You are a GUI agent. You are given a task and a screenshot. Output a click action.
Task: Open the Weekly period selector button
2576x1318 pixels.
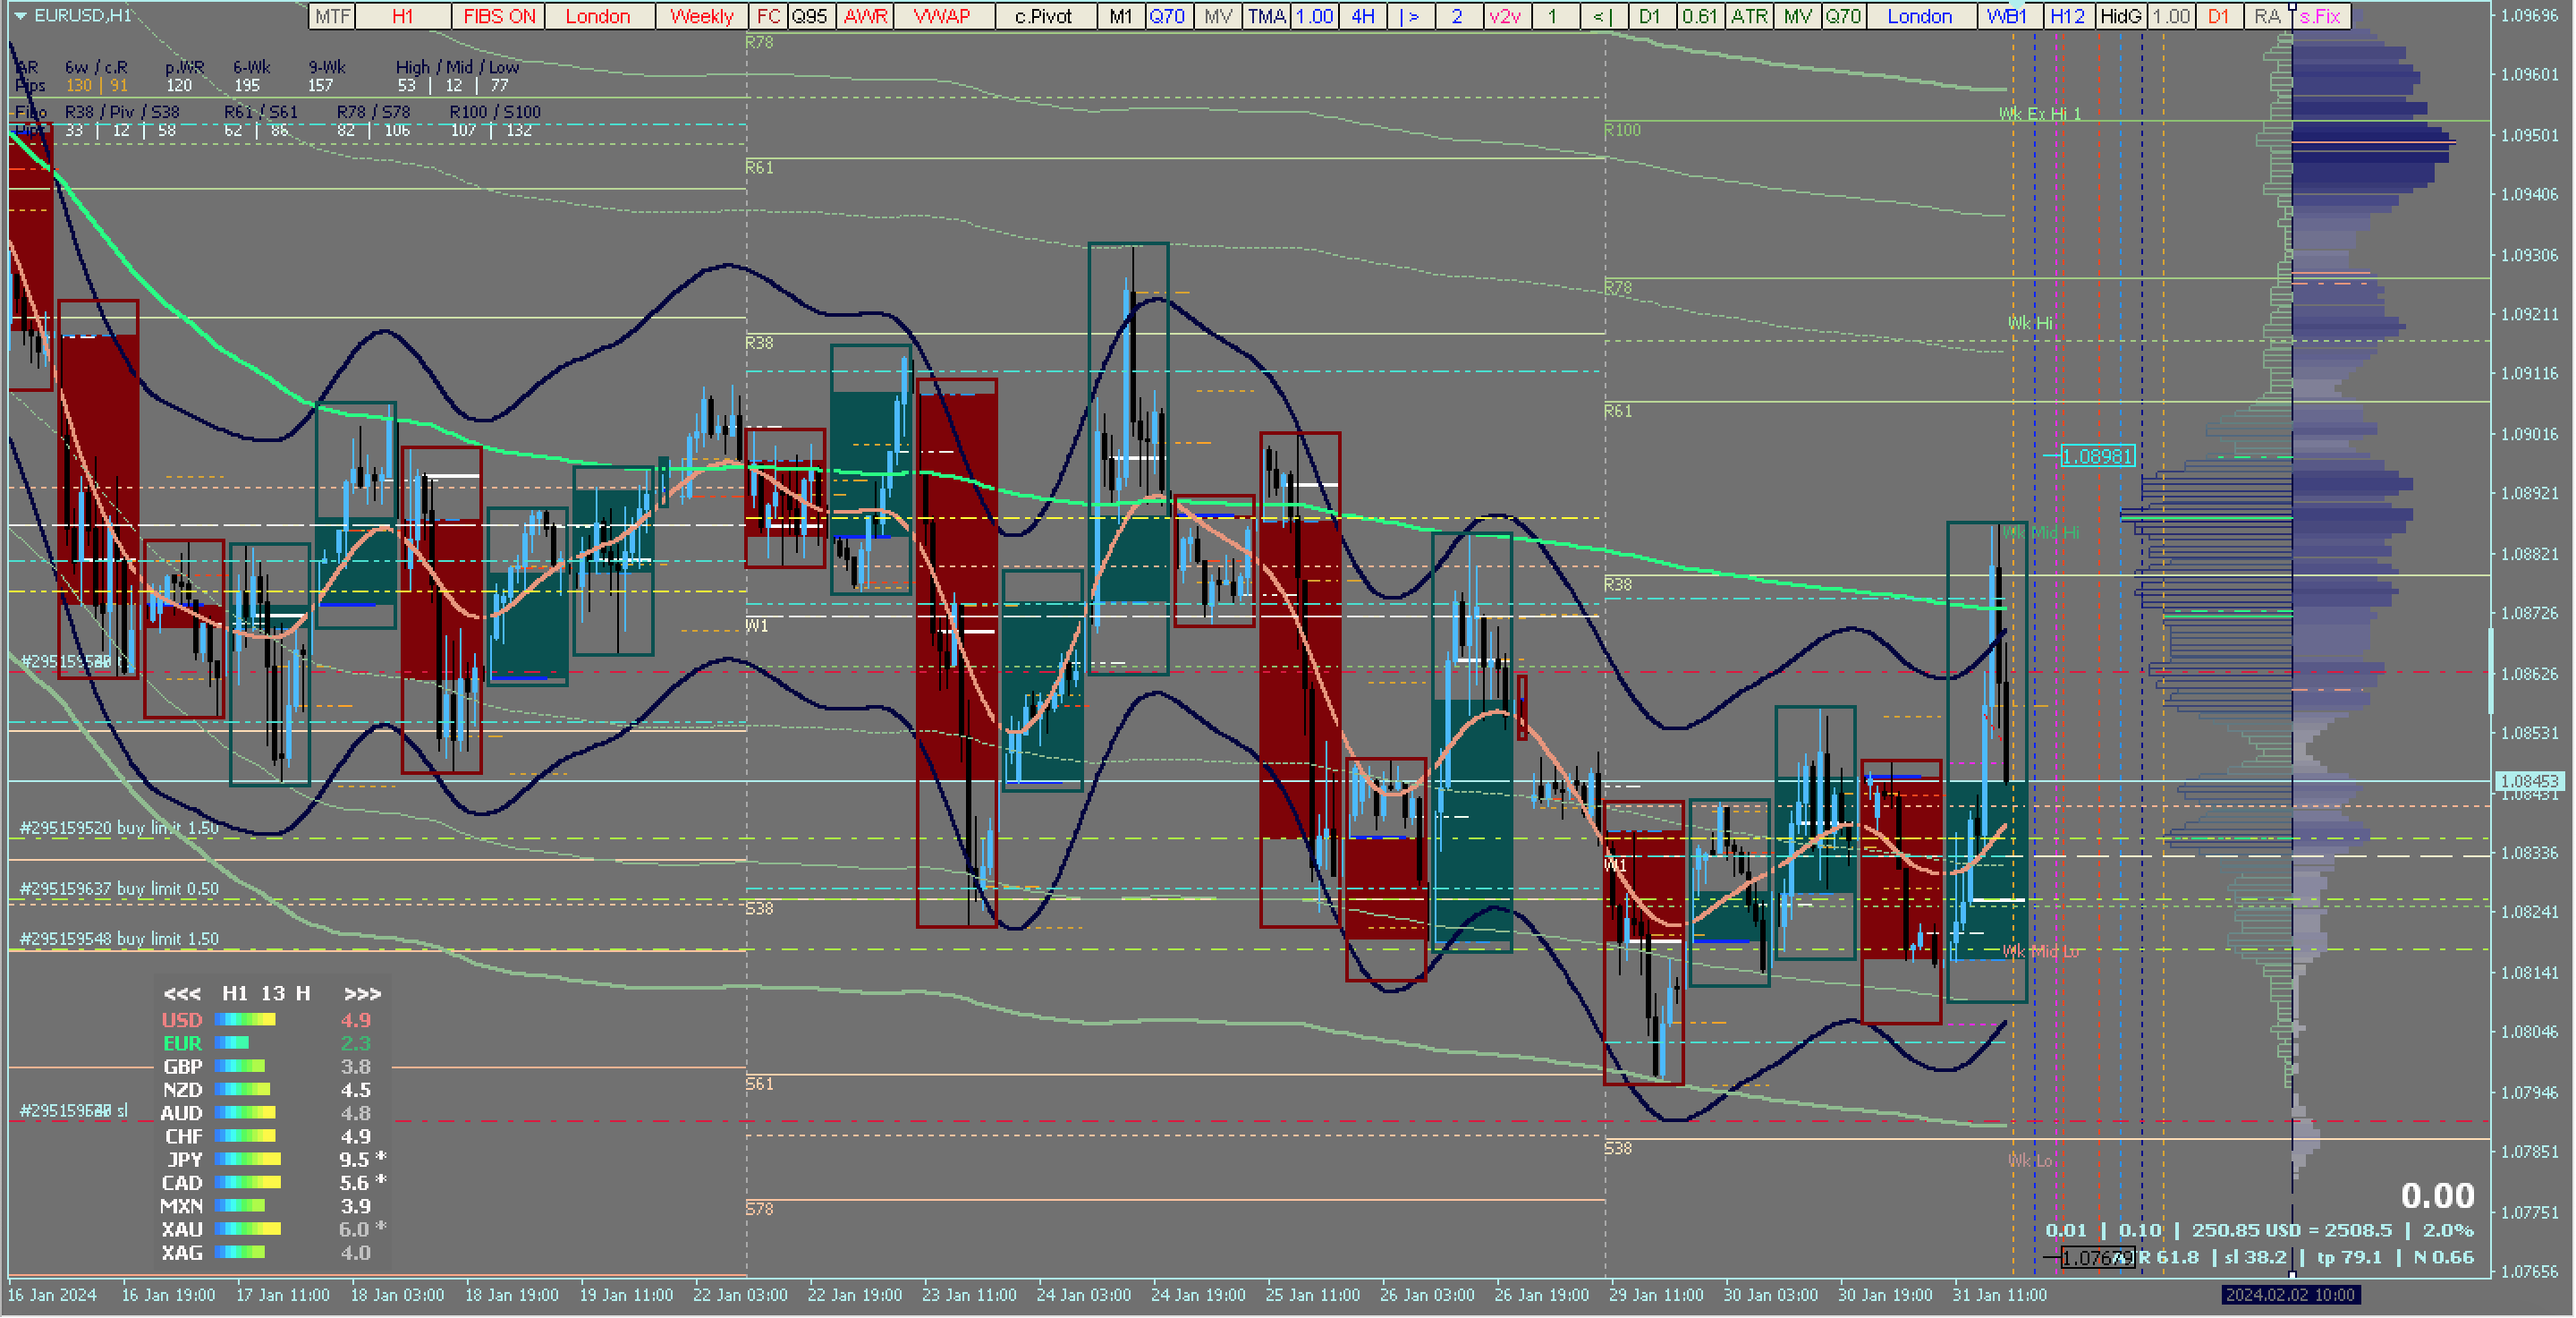tap(701, 16)
